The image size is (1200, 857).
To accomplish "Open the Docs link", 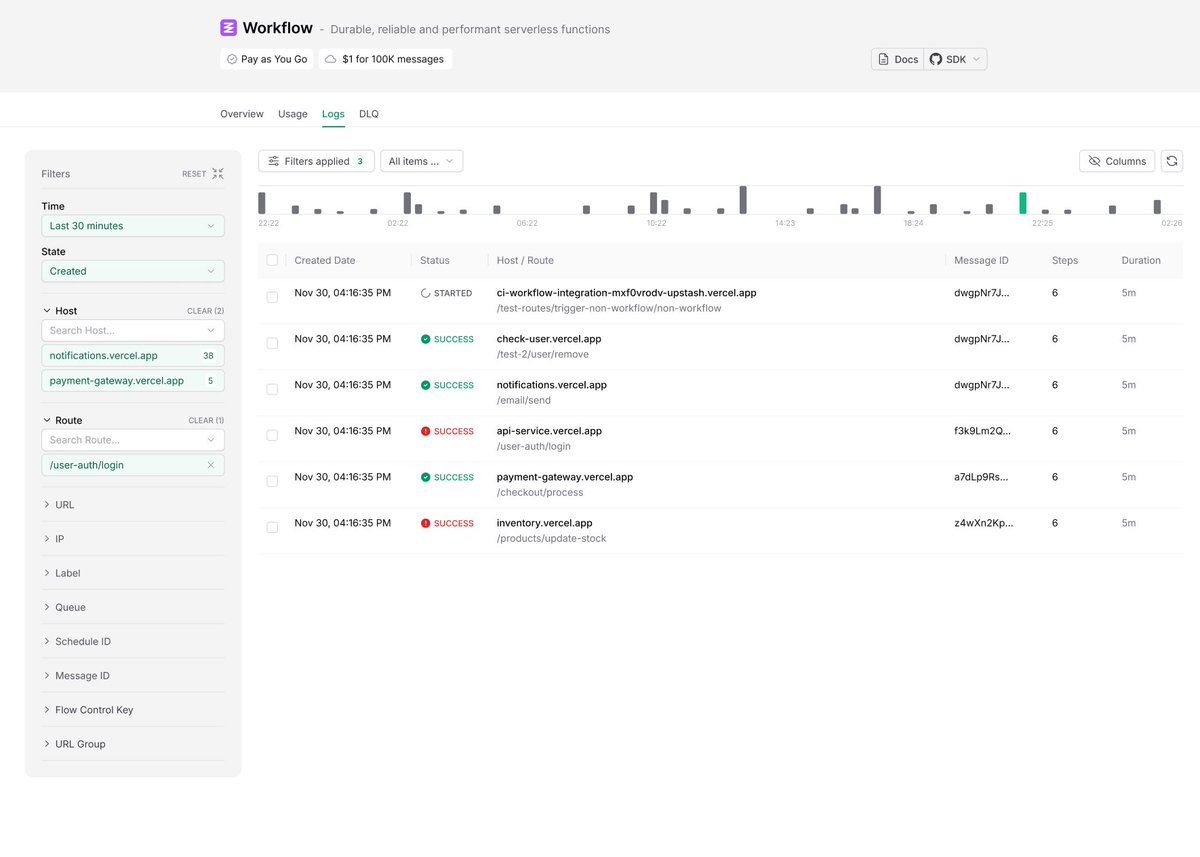I will (x=898, y=59).
